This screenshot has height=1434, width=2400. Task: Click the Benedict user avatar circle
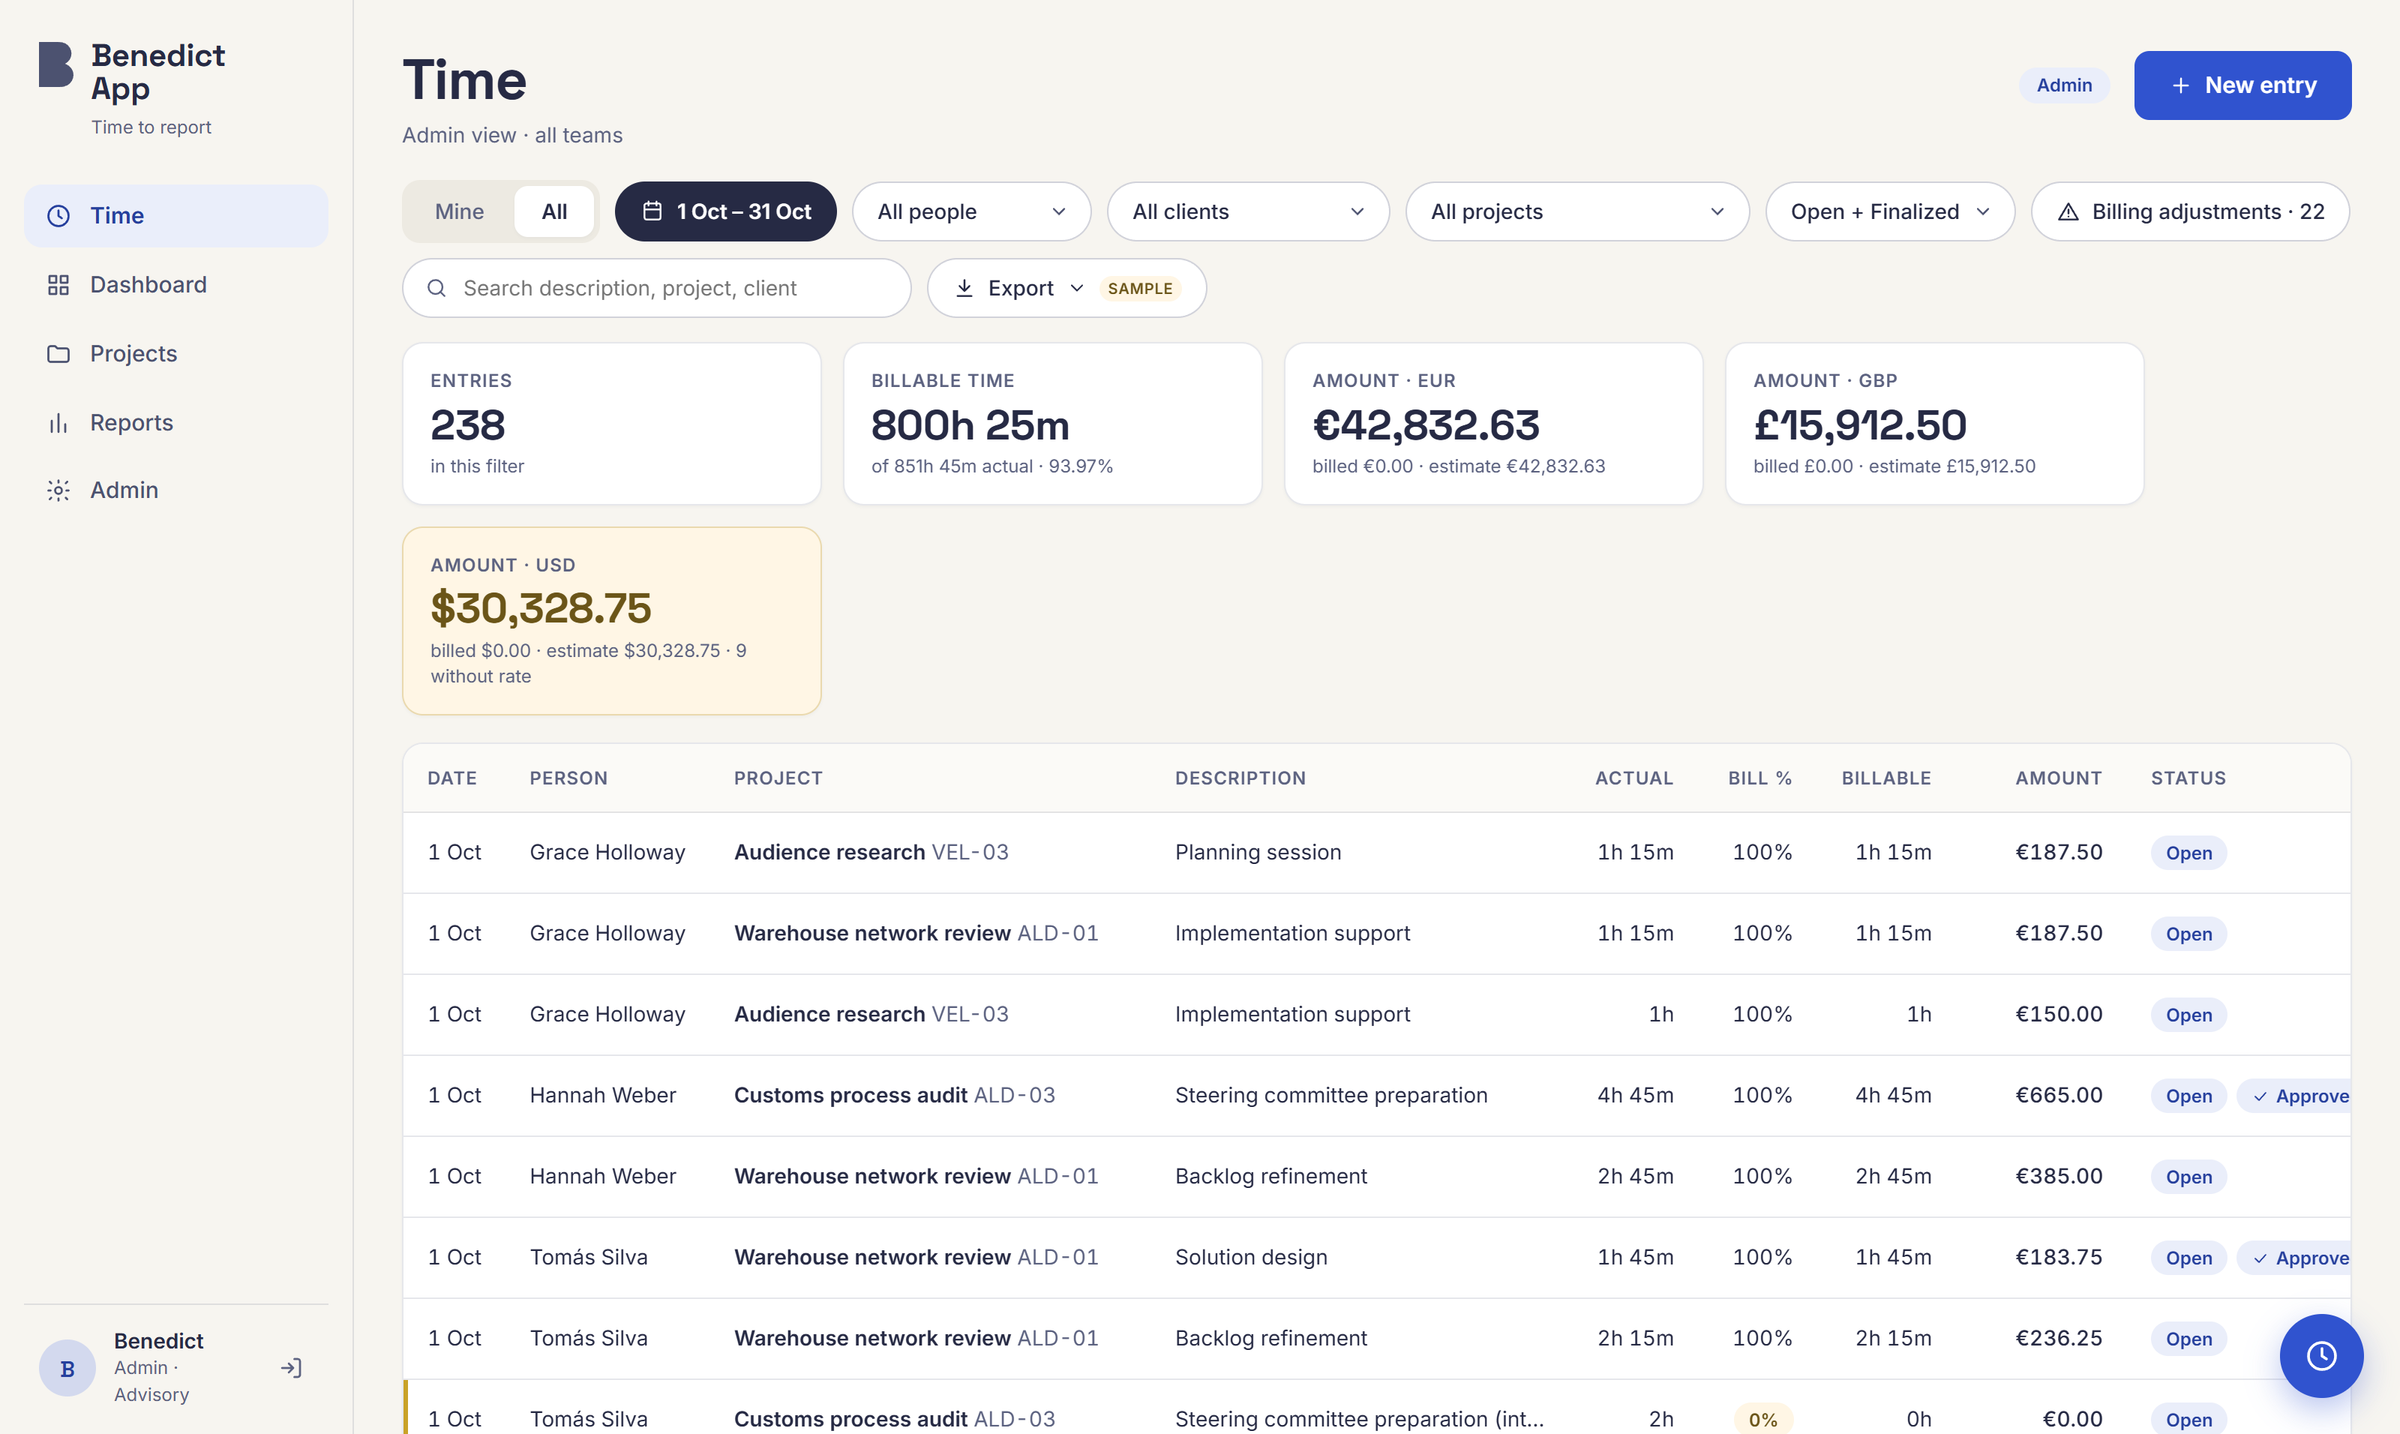[x=67, y=1368]
